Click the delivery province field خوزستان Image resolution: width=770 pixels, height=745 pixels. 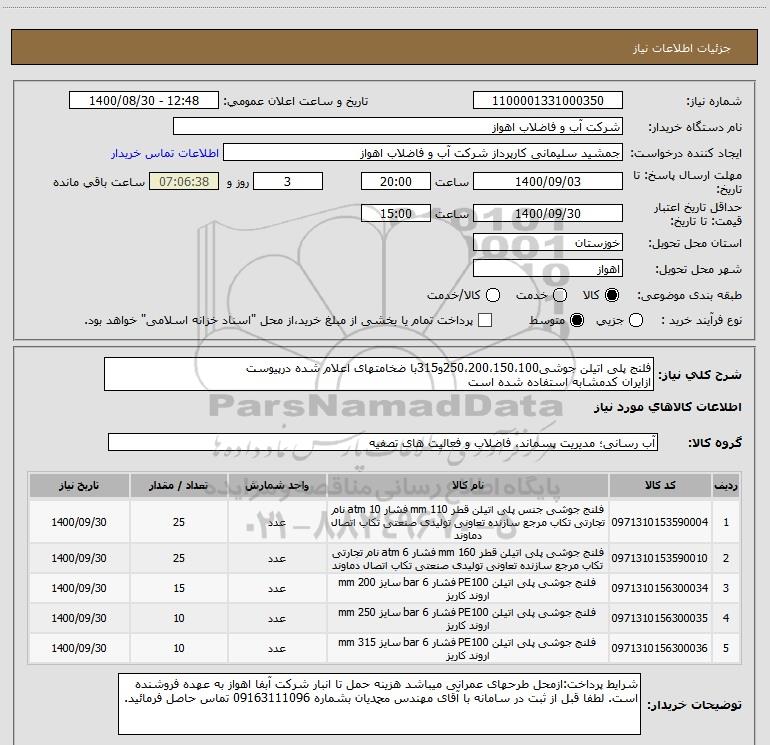548,243
